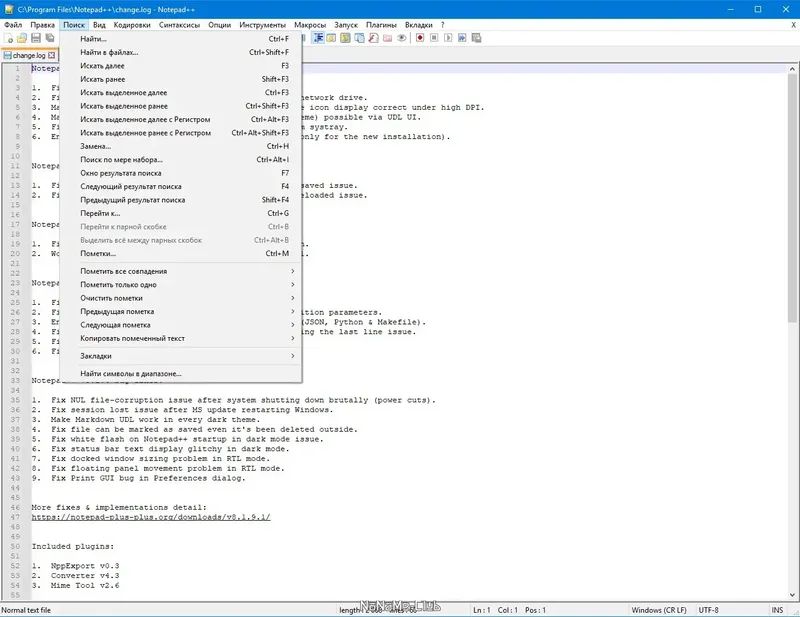Screen dimensions: 800x617
Task: Click the save recorded macro icon
Action: (x=477, y=38)
